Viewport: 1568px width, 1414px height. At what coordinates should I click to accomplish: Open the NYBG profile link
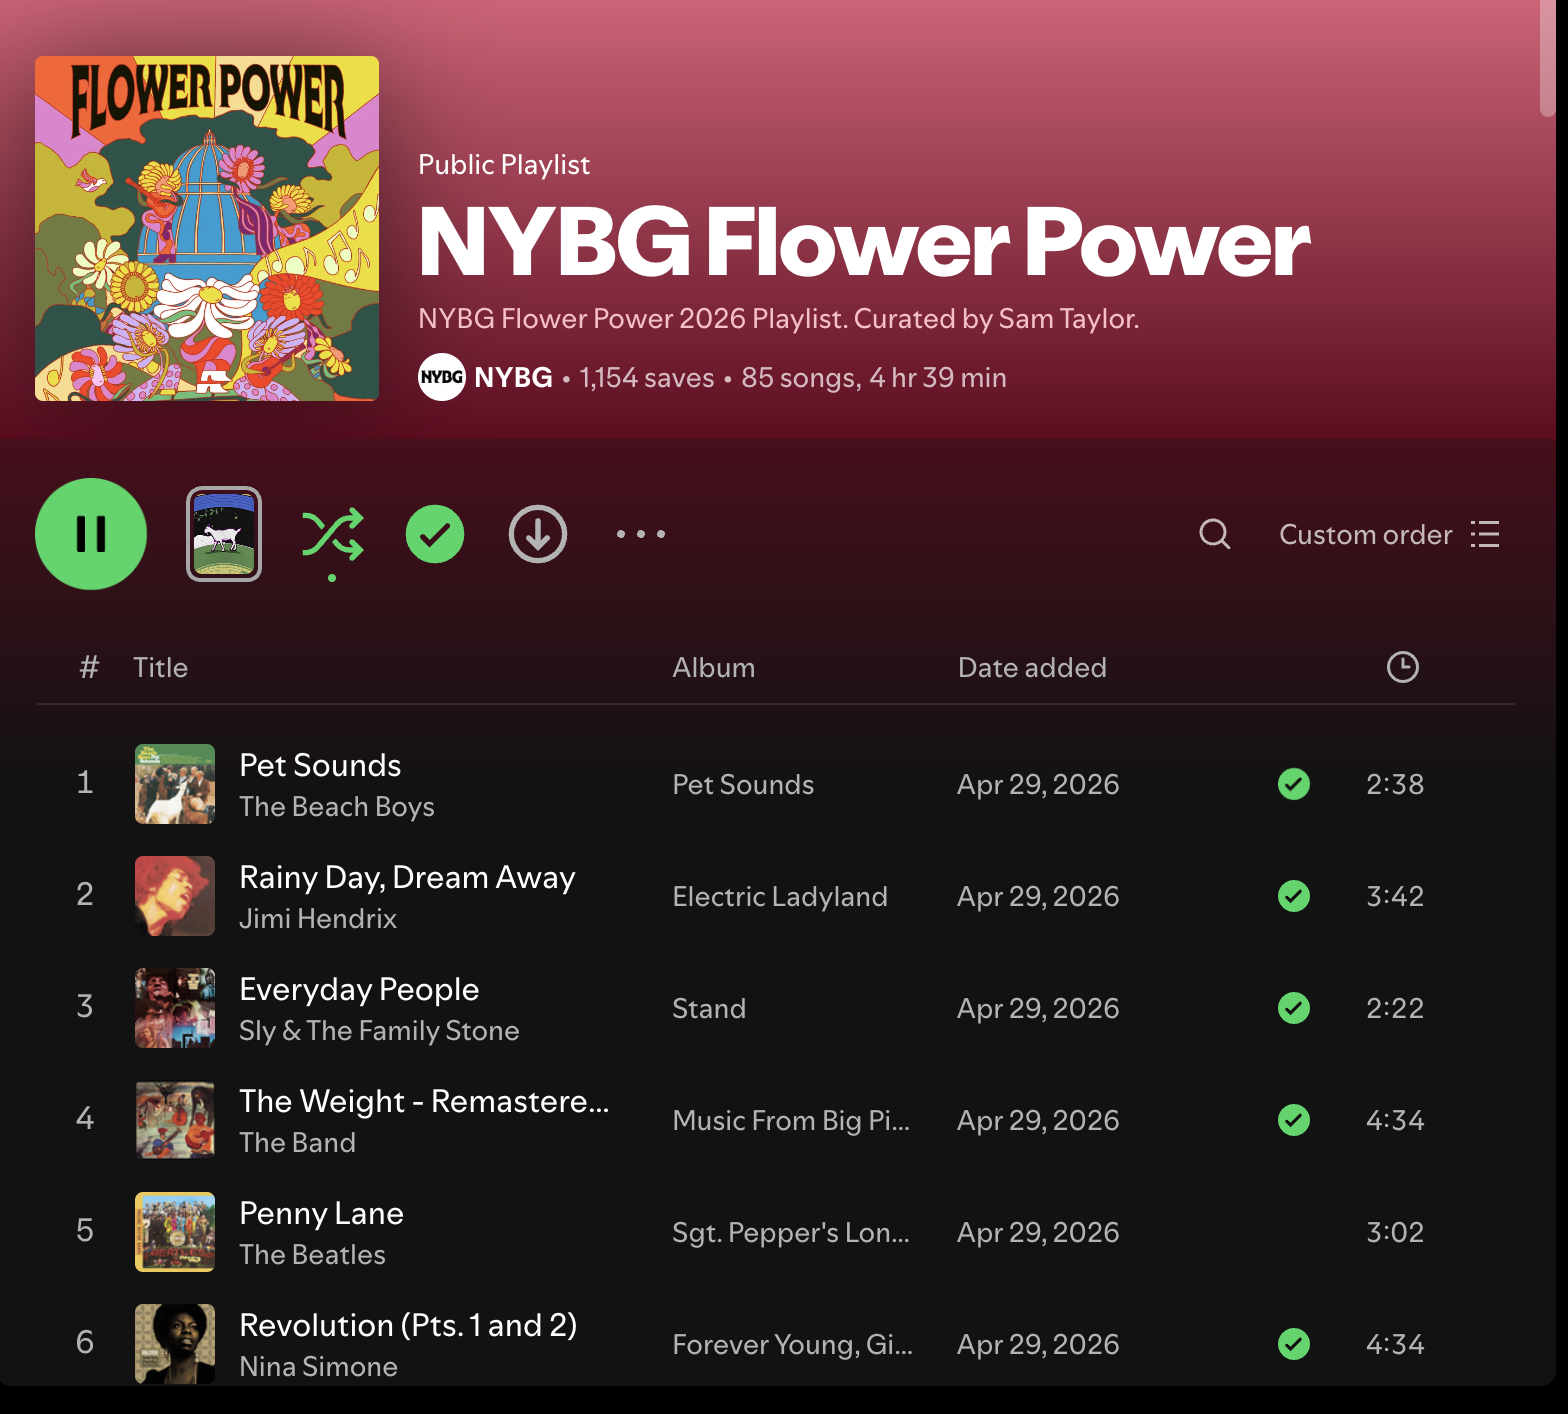pos(513,377)
